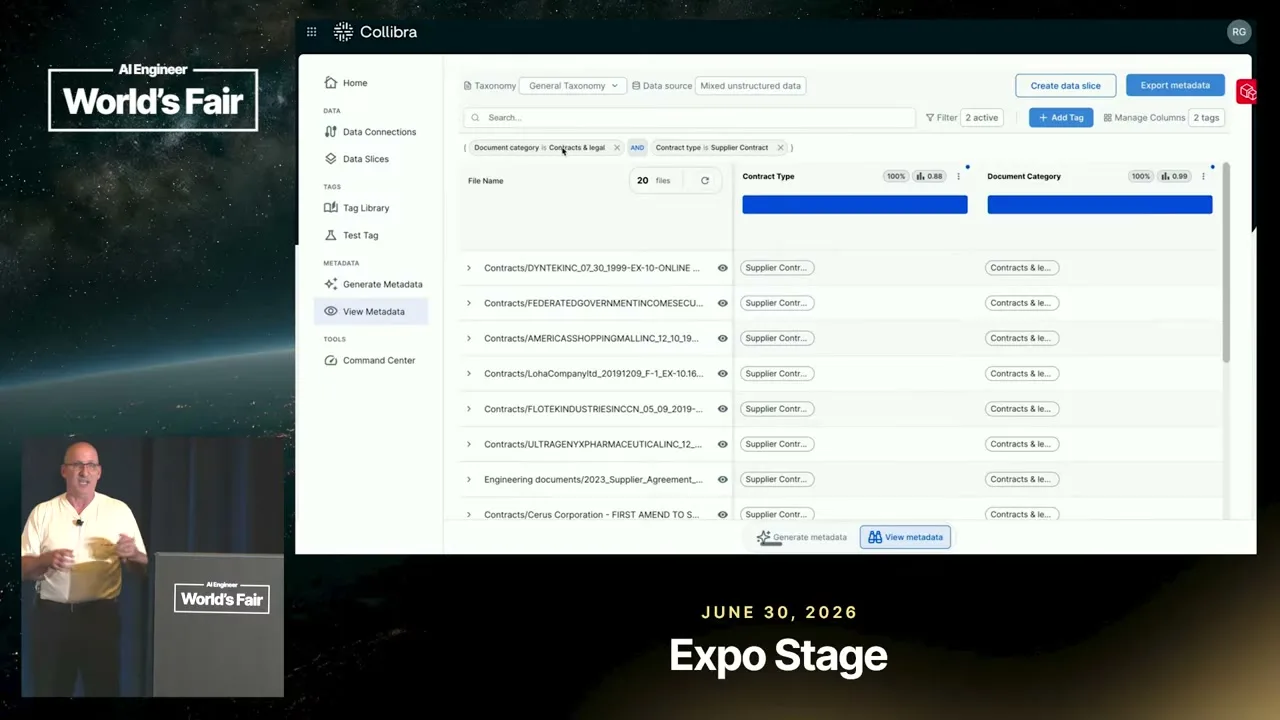The width and height of the screenshot is (1280, 720).
Task: Preview the DYNTEKINC contract via eye icon
Action: (x=722, y=268)
